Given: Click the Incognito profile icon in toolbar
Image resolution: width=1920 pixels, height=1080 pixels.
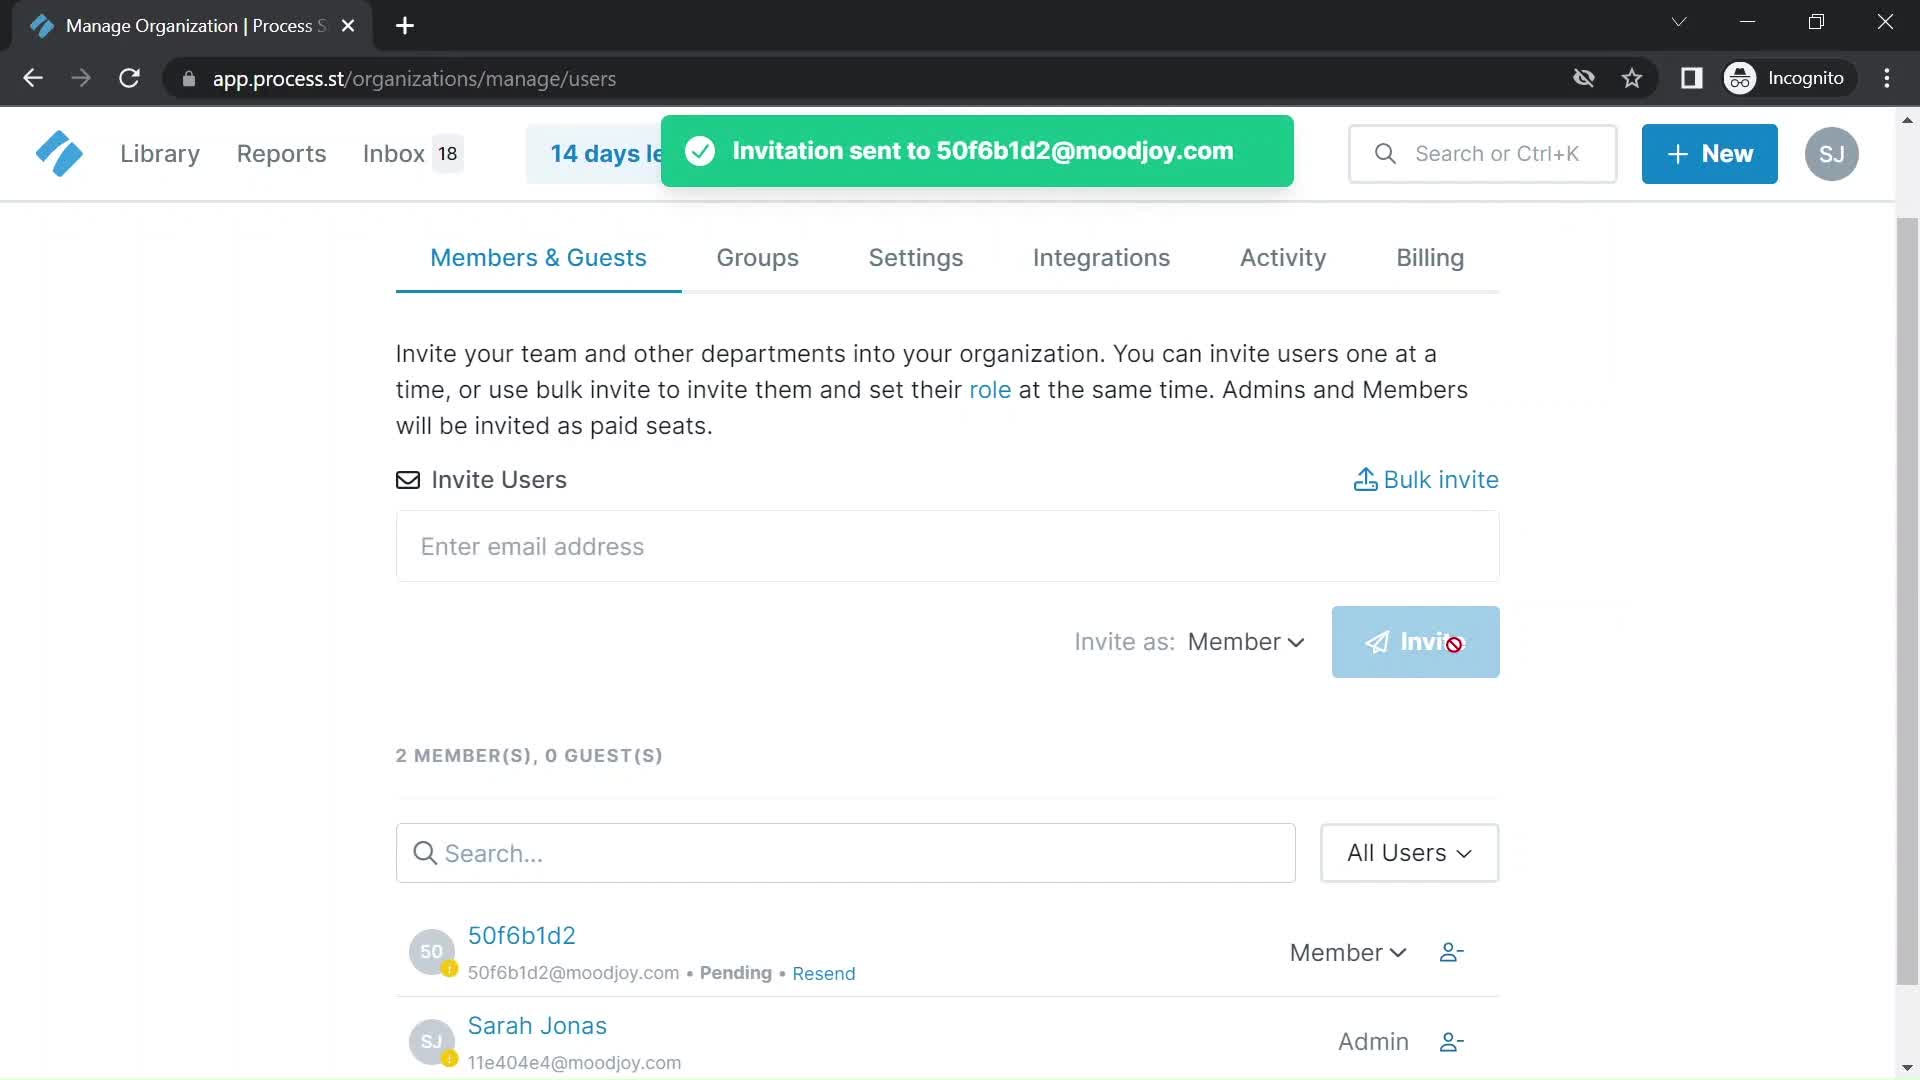Looking at the screenshot, I should pyautogui.click(x=1742, y=78).
